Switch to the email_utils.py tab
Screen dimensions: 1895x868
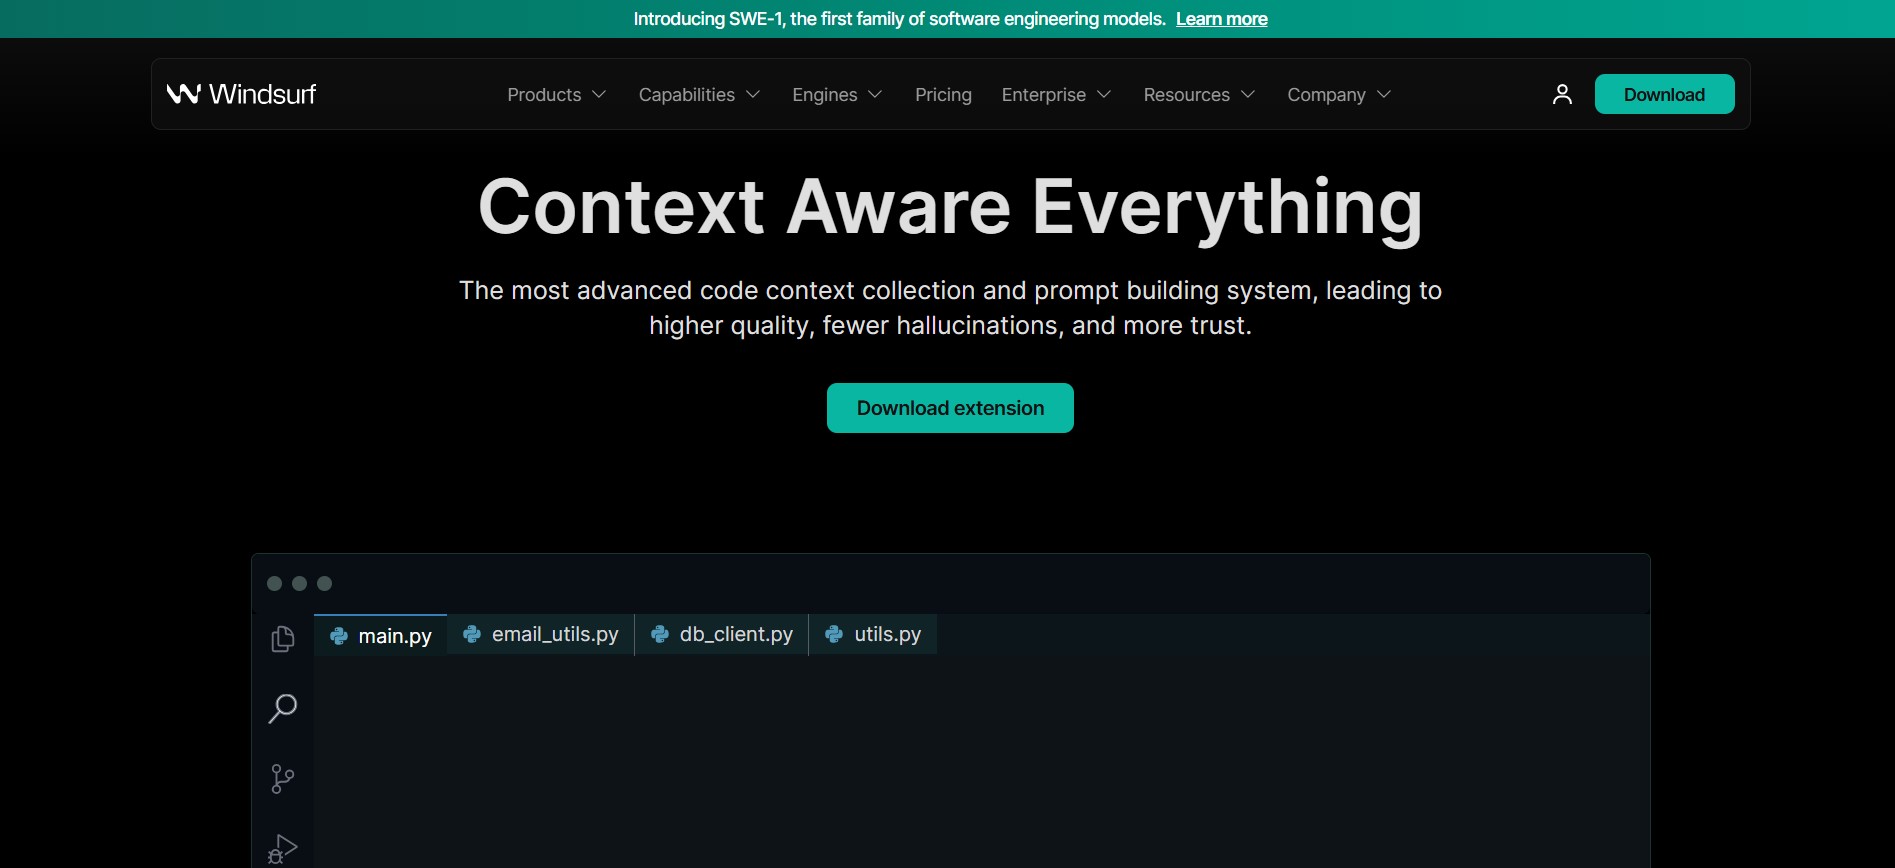click(x=541, y=634)
